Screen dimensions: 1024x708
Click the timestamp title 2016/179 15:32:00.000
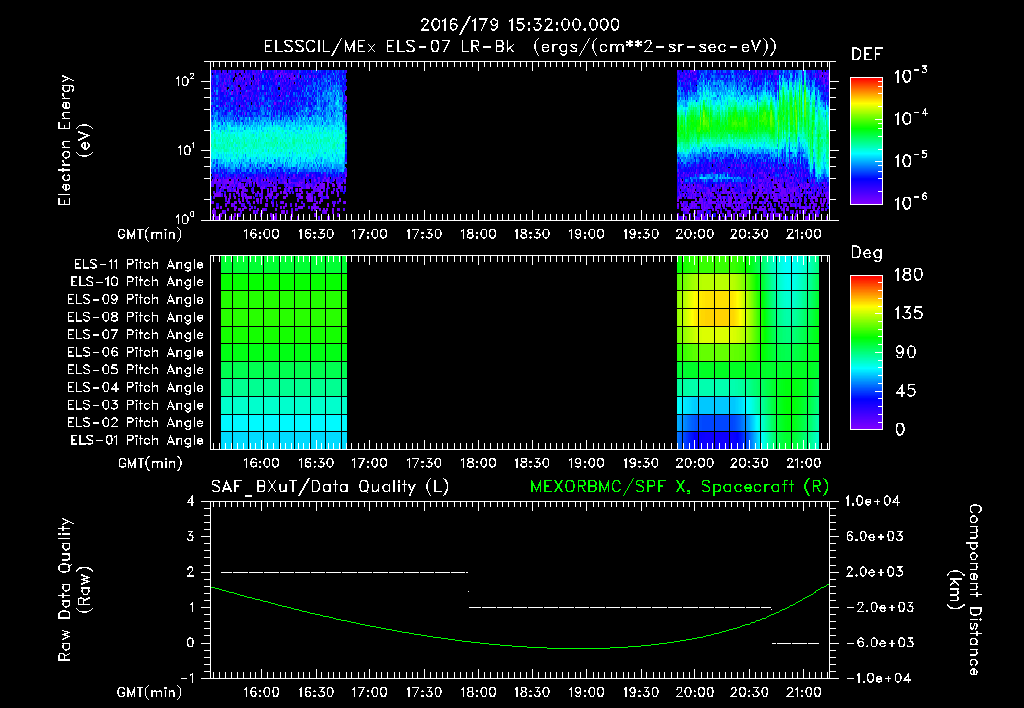click(x=519, y=25)
